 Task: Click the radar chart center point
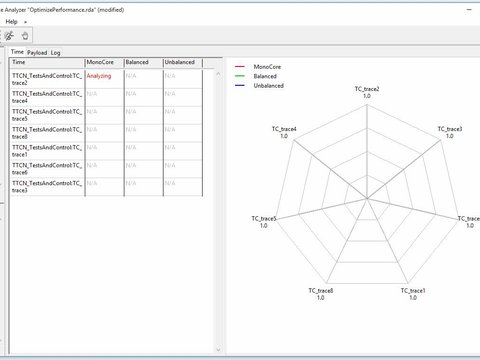367,198
